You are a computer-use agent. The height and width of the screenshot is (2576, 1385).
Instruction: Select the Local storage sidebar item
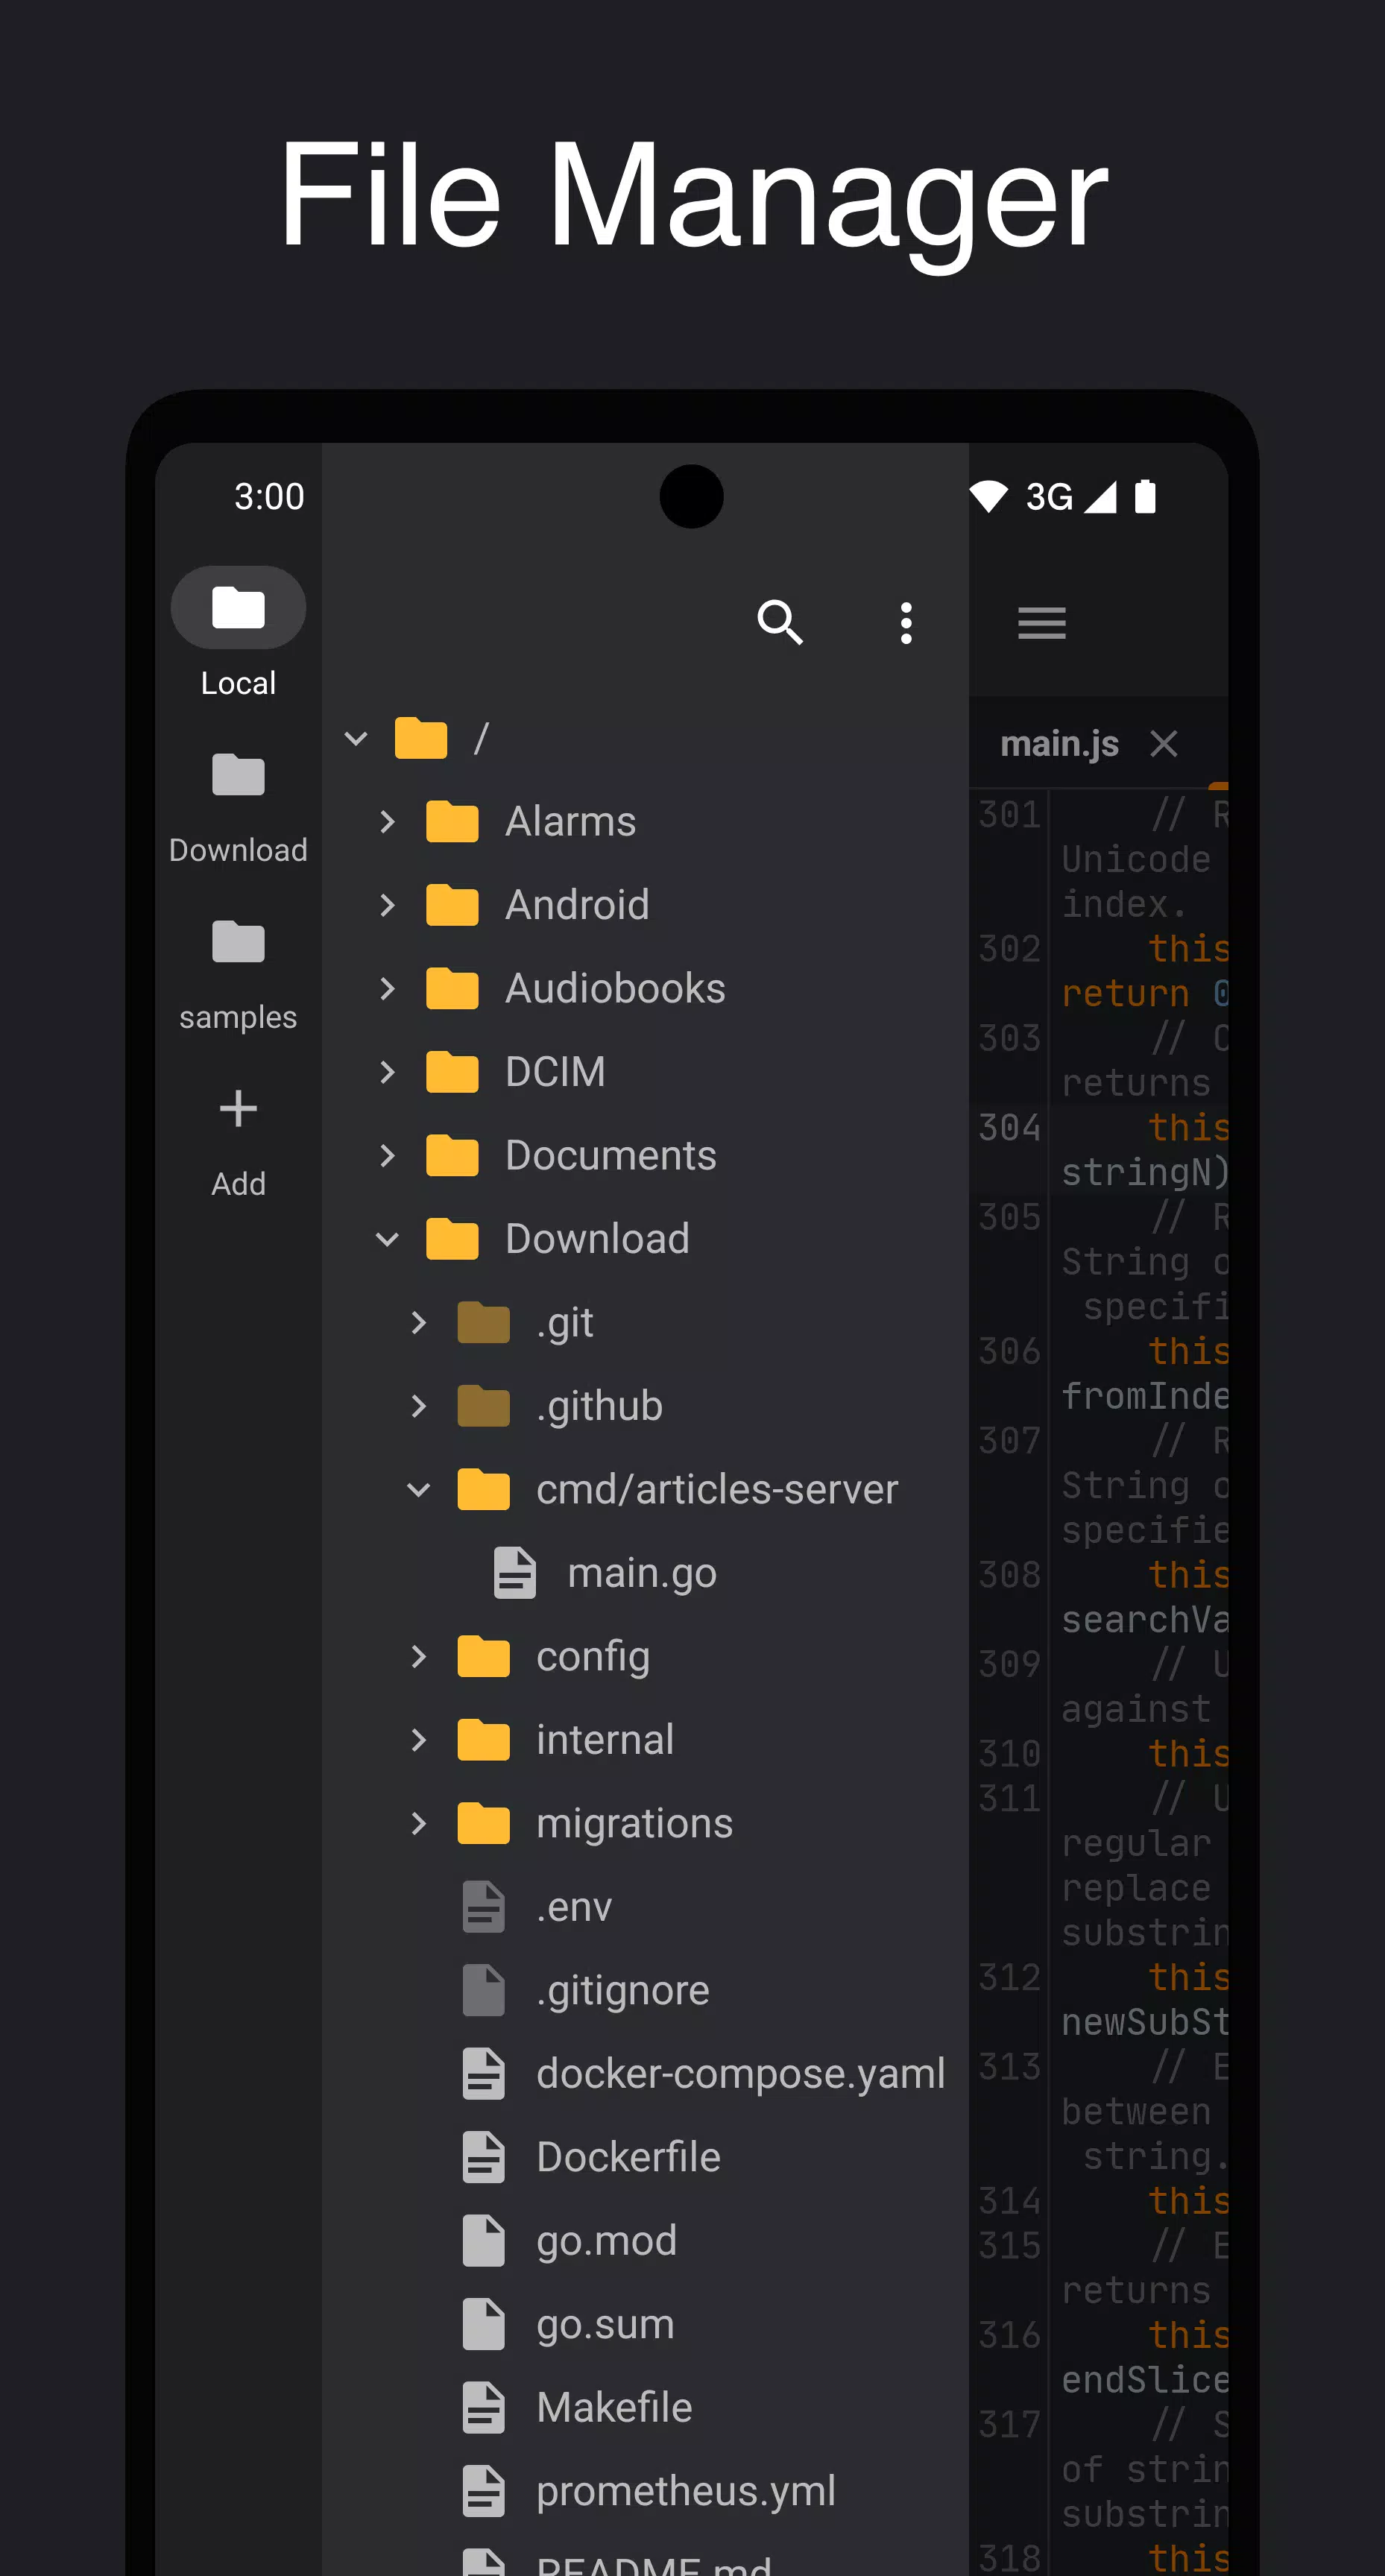(x=238, y=633)
